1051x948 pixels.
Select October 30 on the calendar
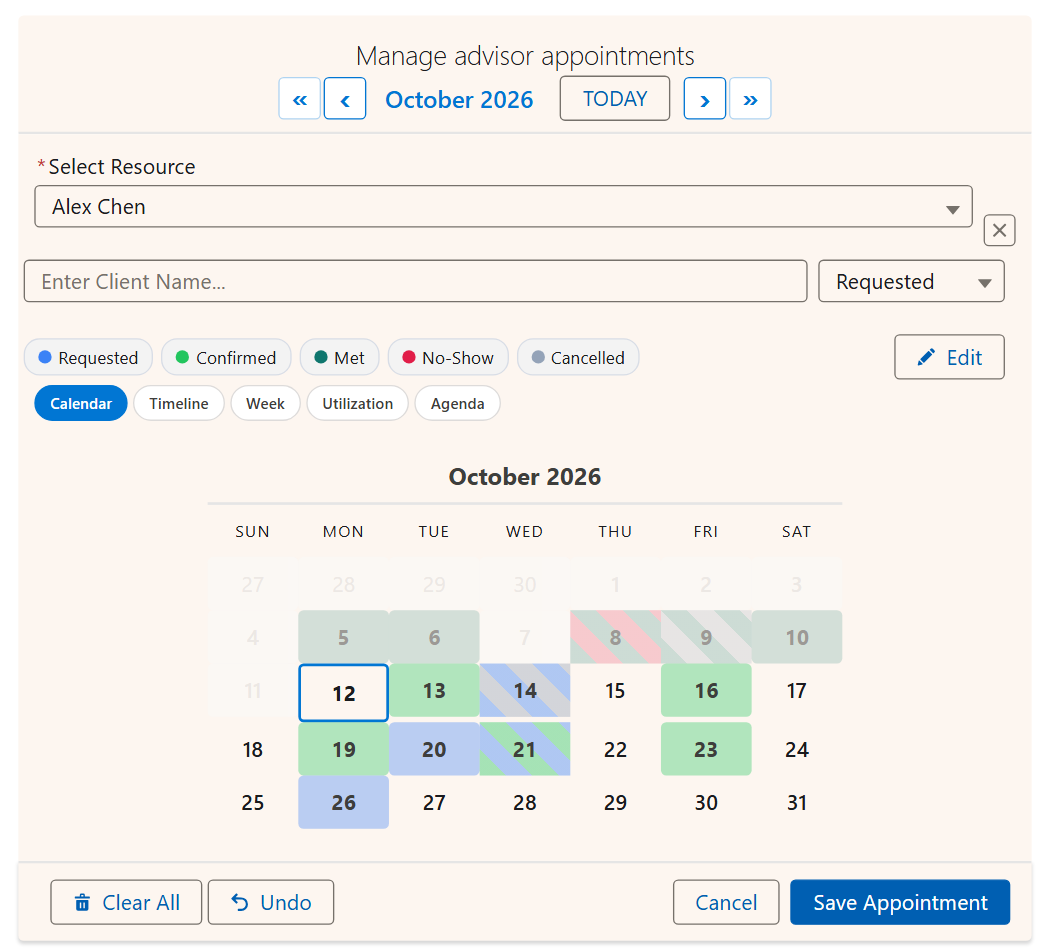point(706,802)
